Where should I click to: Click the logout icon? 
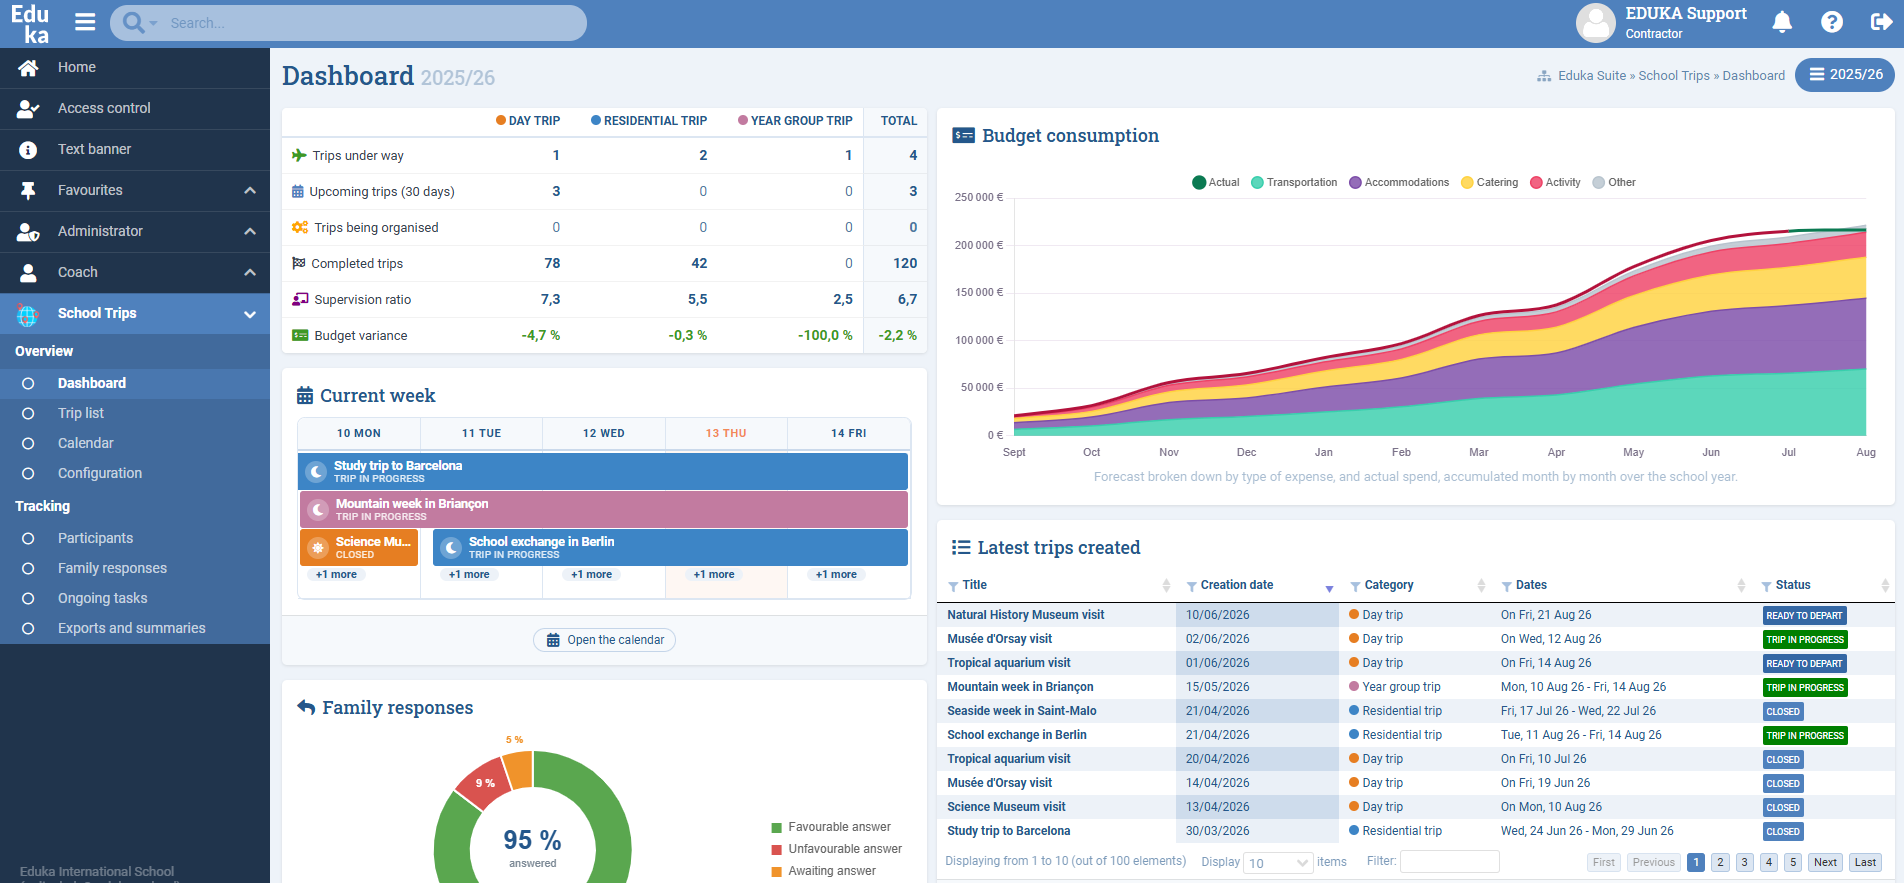1881,22
